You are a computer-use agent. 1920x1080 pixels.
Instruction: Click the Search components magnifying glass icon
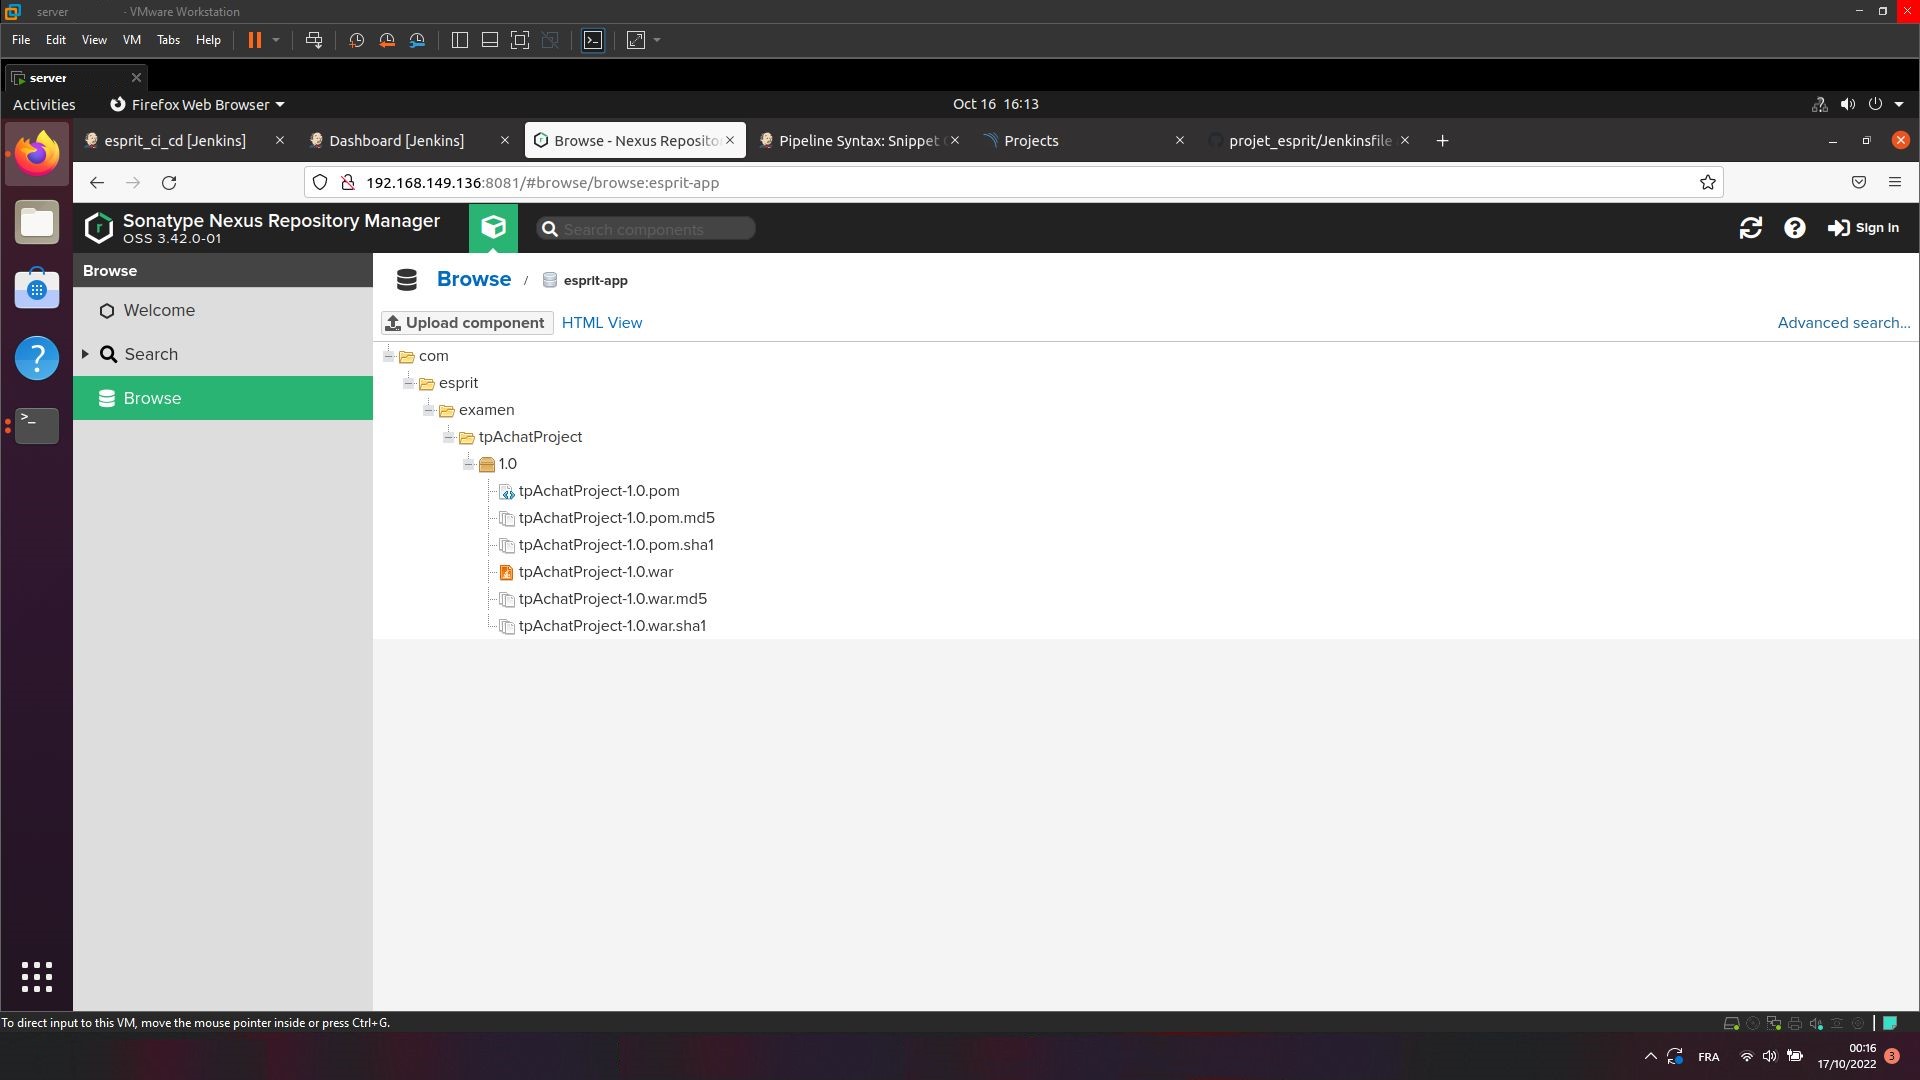pos(549,228)
